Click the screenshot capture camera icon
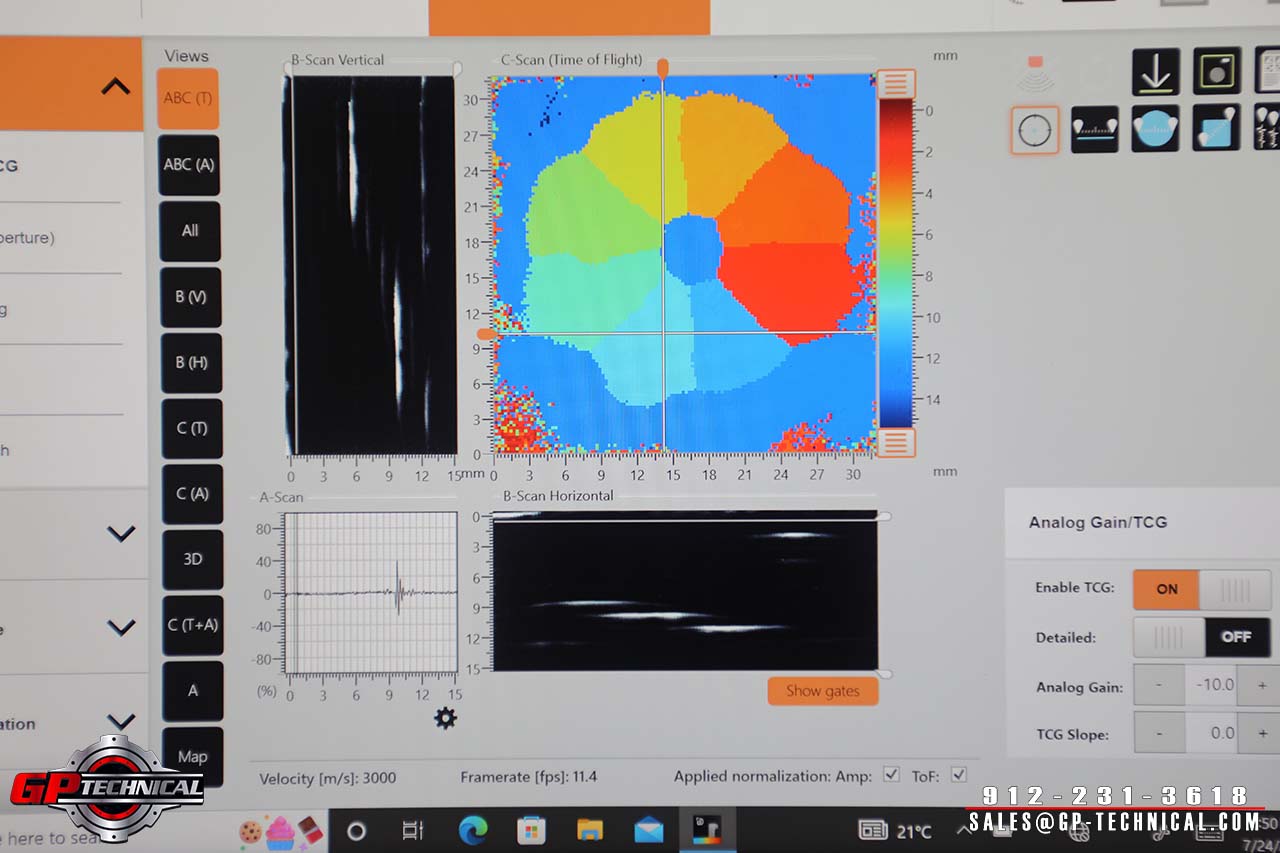The width and height of the screenshot is (1280, 853). pyautogui.click(x=1216, y=72)
